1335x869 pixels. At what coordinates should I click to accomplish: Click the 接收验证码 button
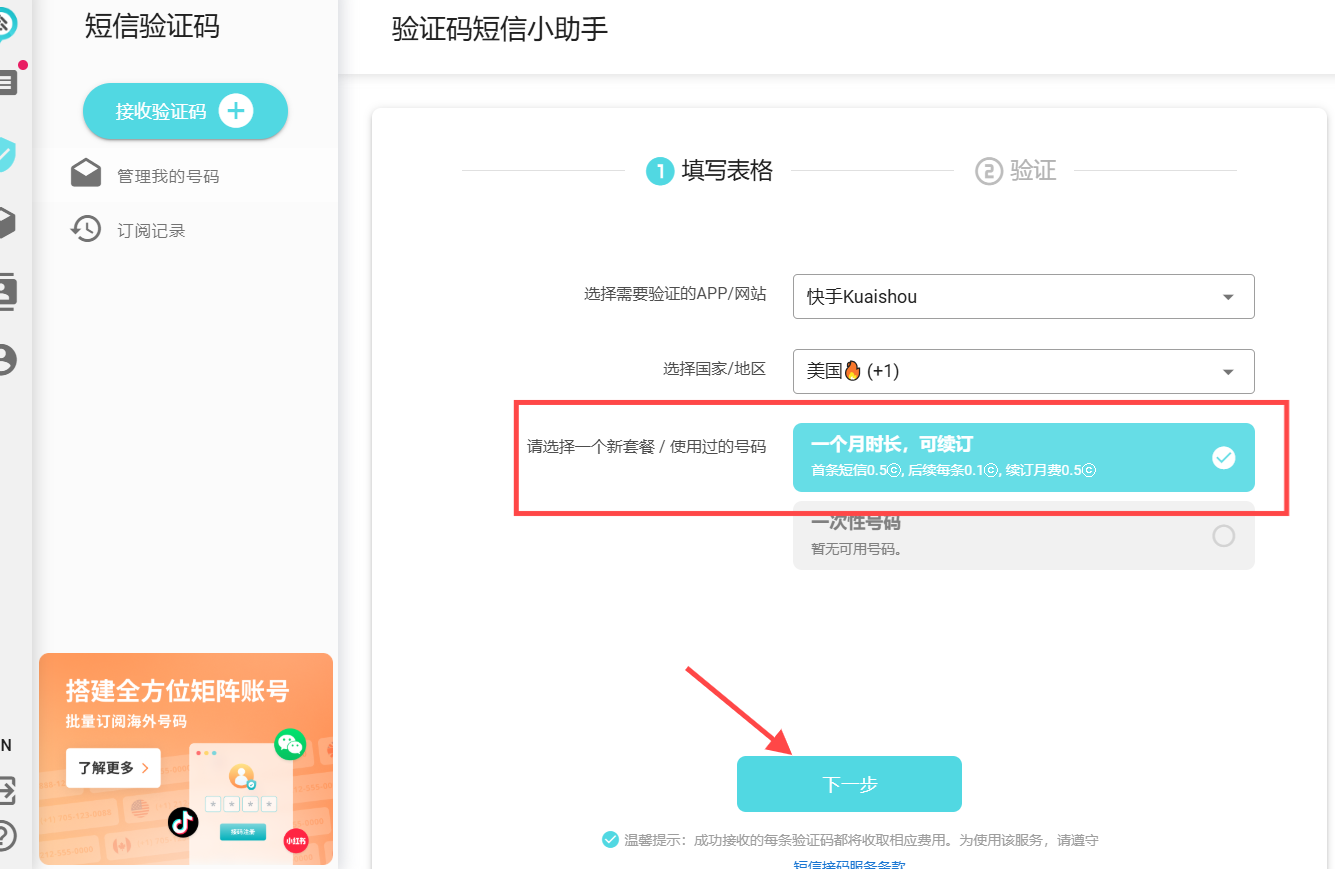185,111
